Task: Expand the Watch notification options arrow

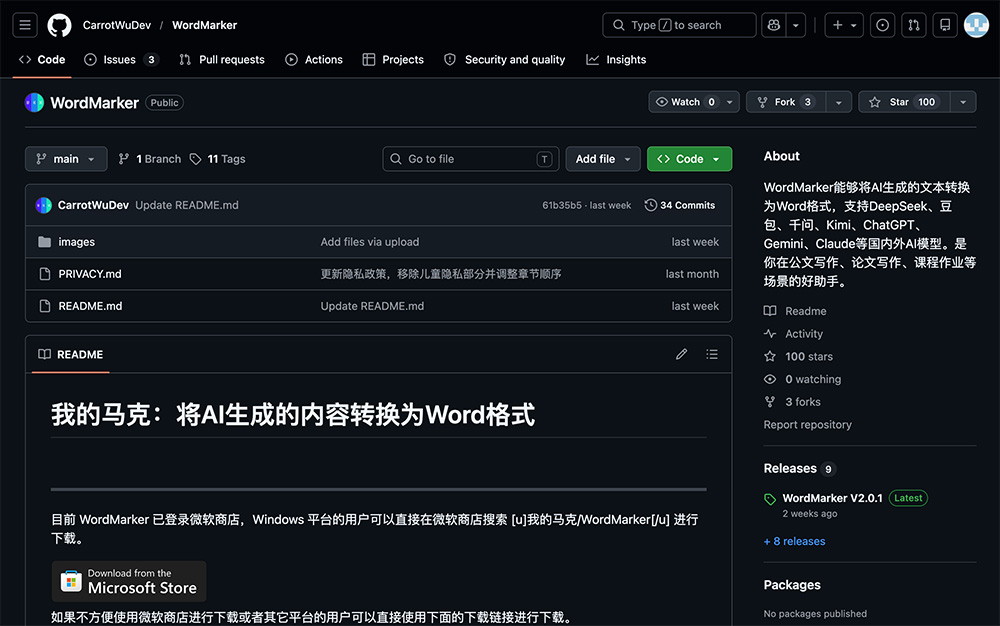Action: click(730, 102)
